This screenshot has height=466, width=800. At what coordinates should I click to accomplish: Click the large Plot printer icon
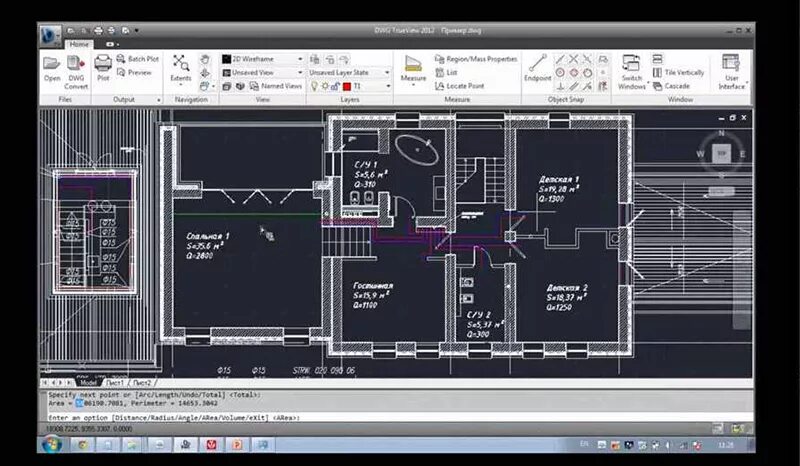pyautogui.click(x=103, y=63)
